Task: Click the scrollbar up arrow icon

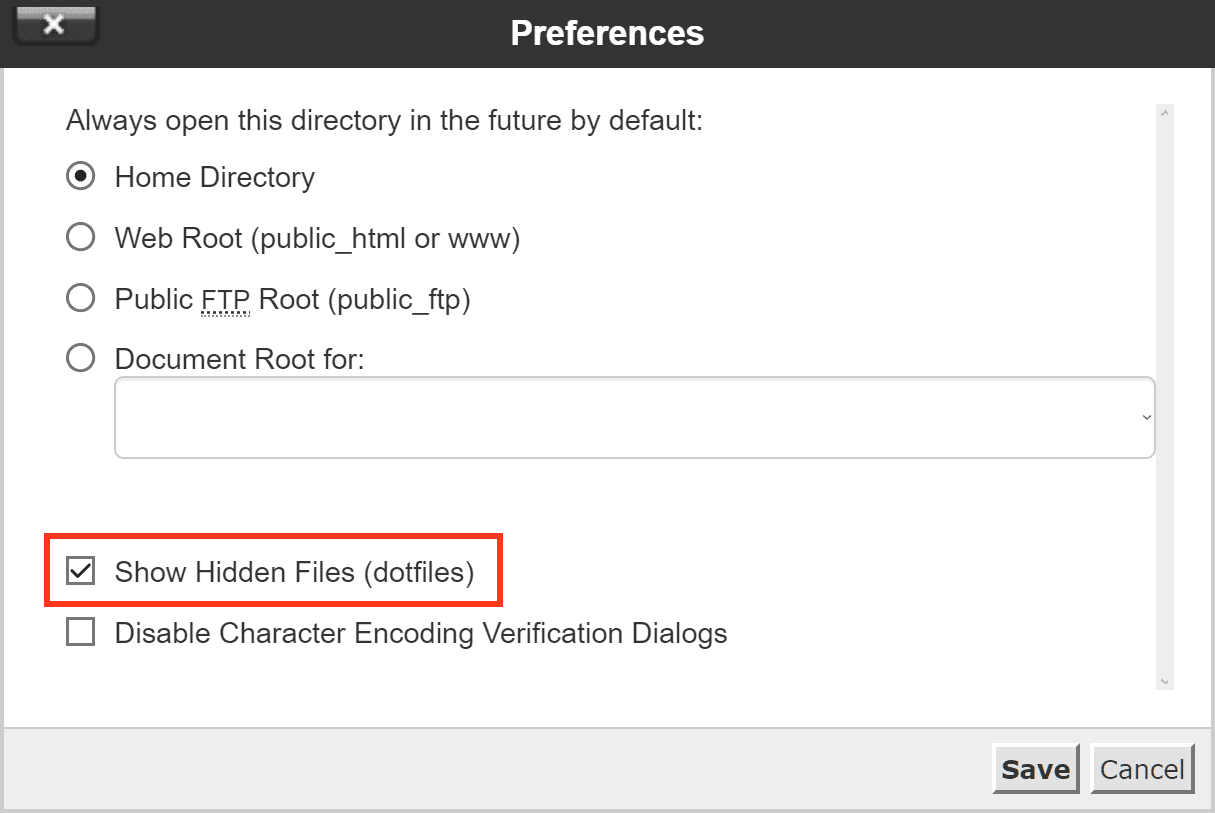Action: (x=1165, y=113)
